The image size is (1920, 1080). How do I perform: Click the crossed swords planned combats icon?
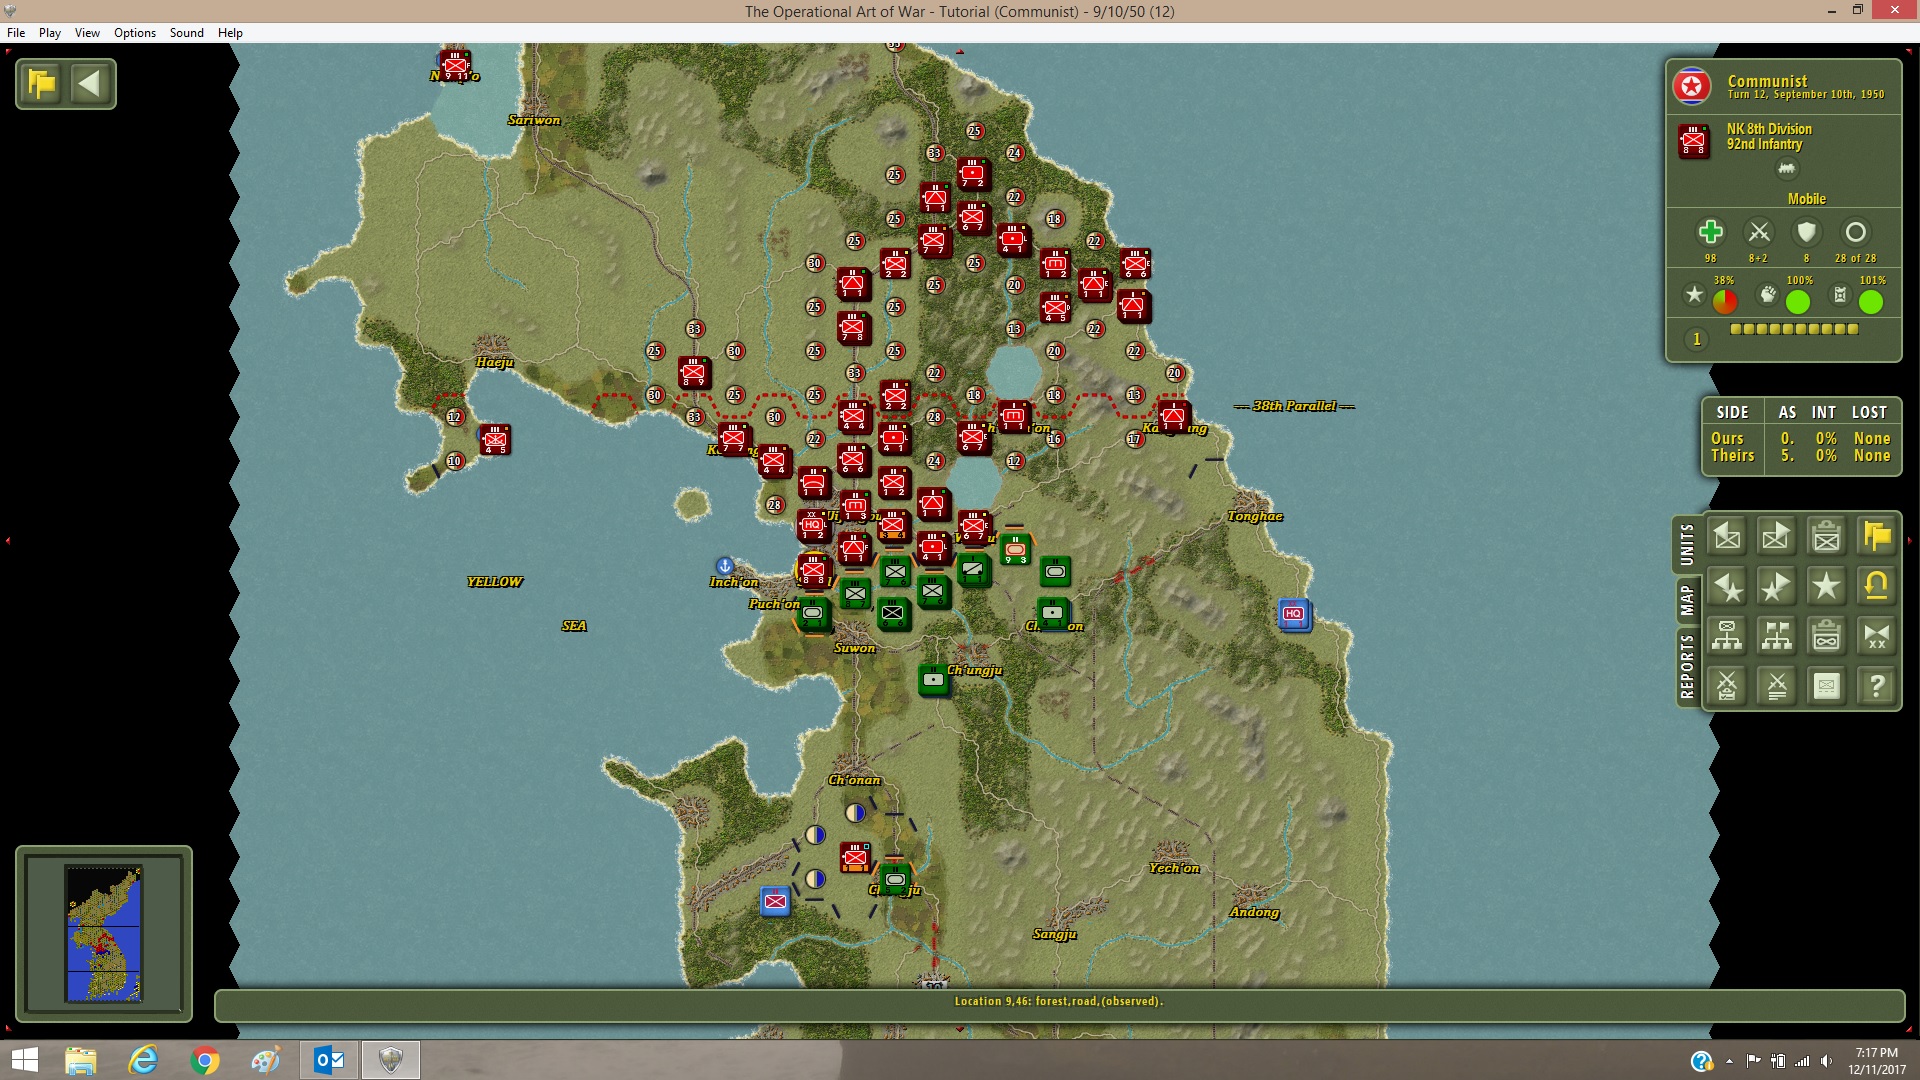coord(1776,686)
